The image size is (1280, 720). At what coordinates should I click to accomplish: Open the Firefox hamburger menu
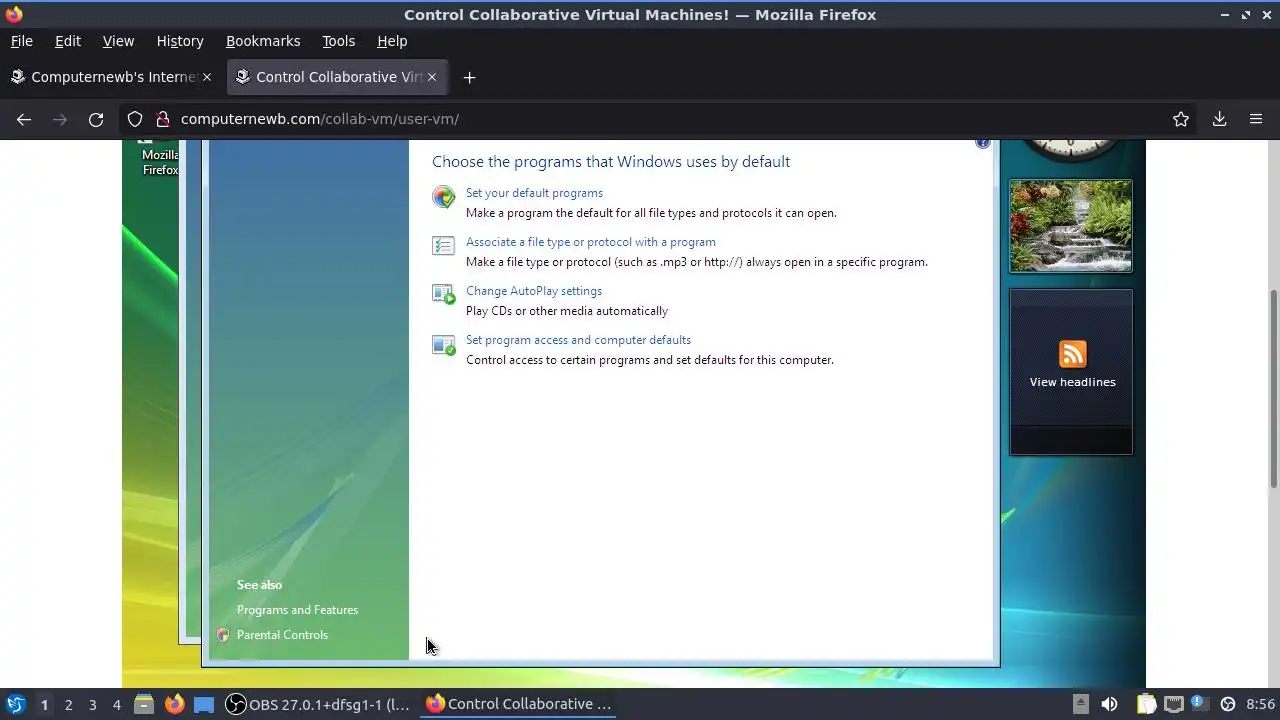point(1256,119)
